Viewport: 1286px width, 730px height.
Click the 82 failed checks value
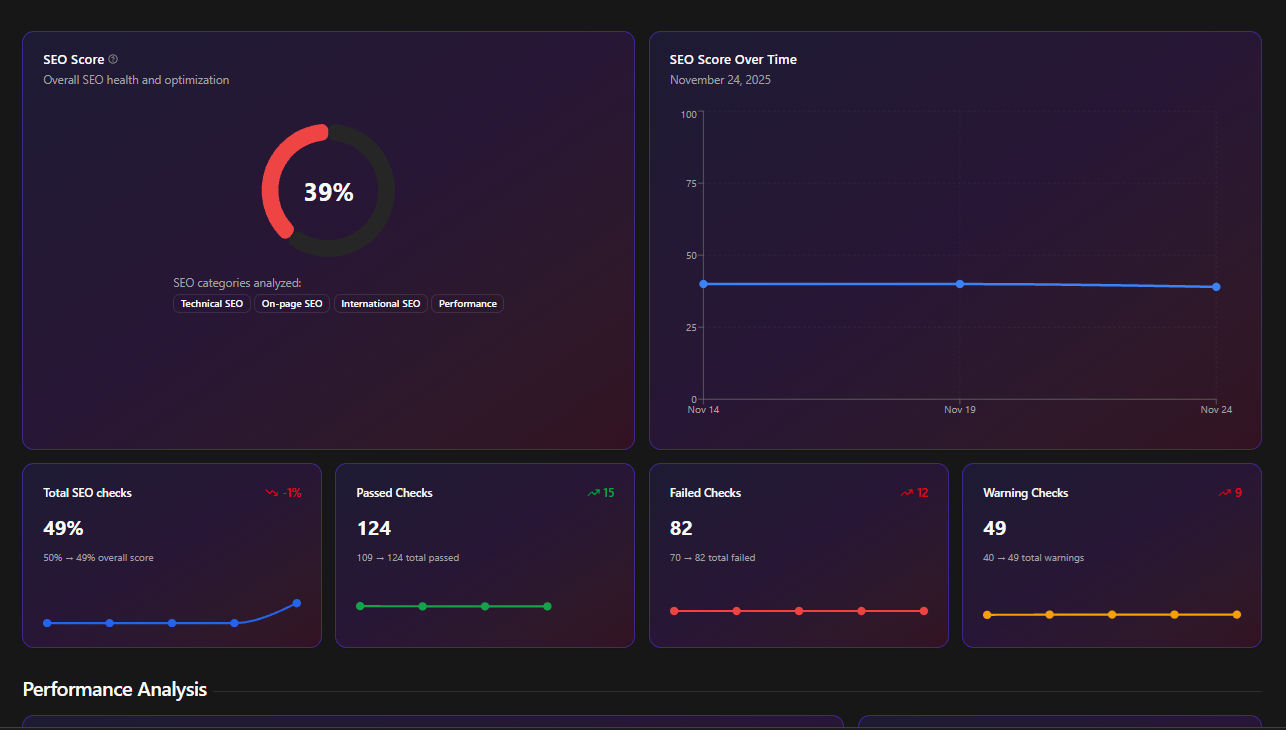coord(681,528)
